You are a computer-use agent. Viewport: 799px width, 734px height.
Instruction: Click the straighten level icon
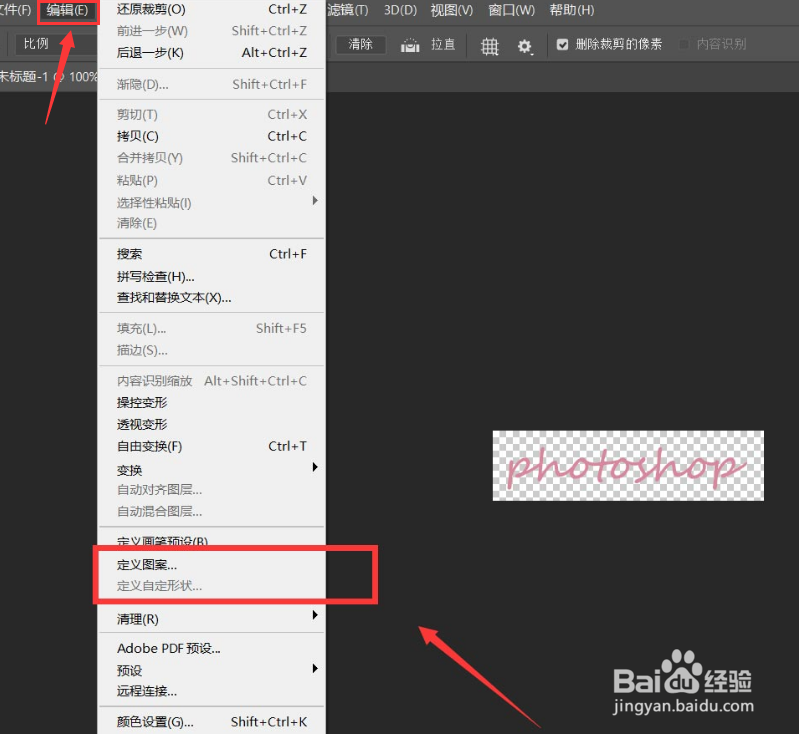410,45
